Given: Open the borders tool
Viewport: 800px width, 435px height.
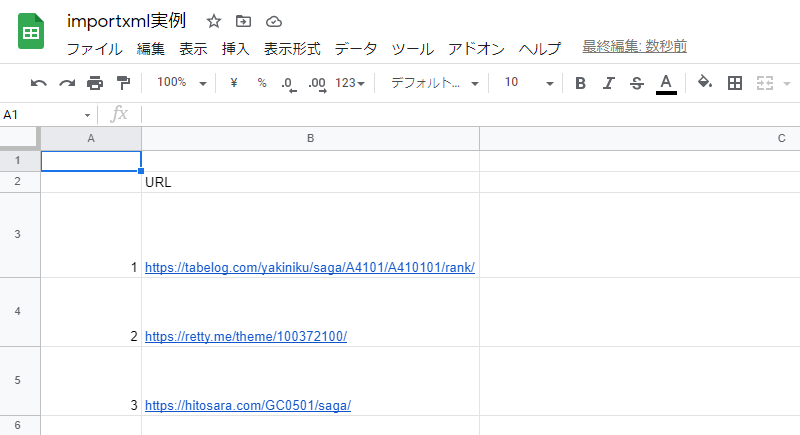Looking at the screenshot, I should (x=735, y=83).
